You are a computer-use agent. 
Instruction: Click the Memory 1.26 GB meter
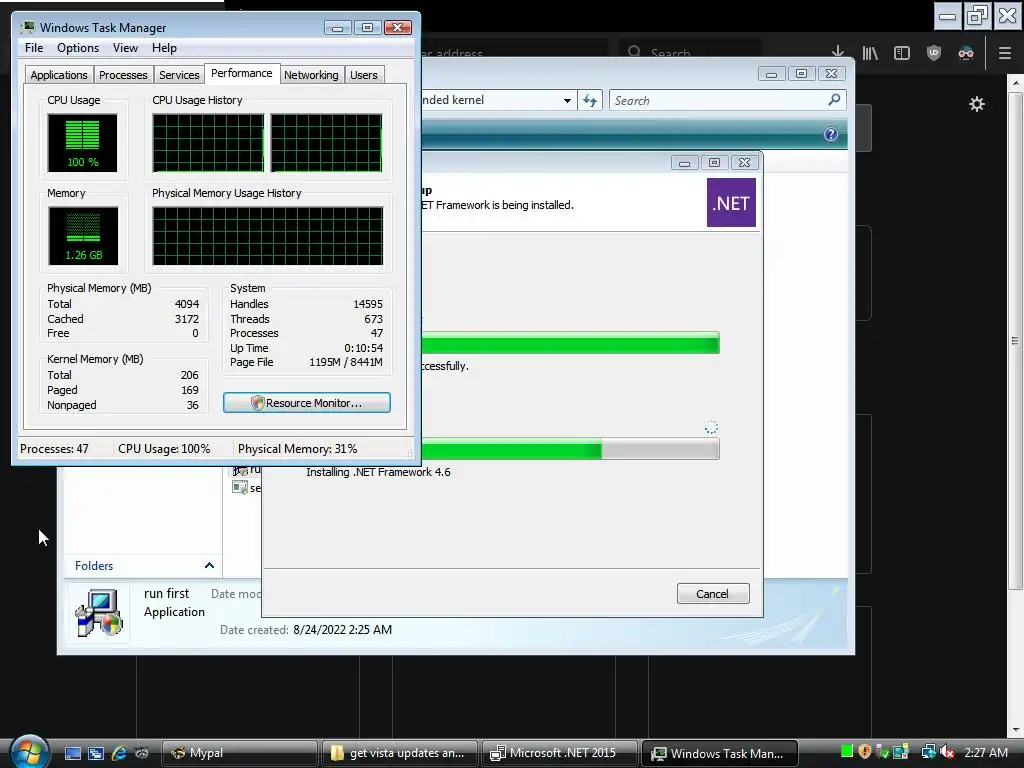point(82,236)
